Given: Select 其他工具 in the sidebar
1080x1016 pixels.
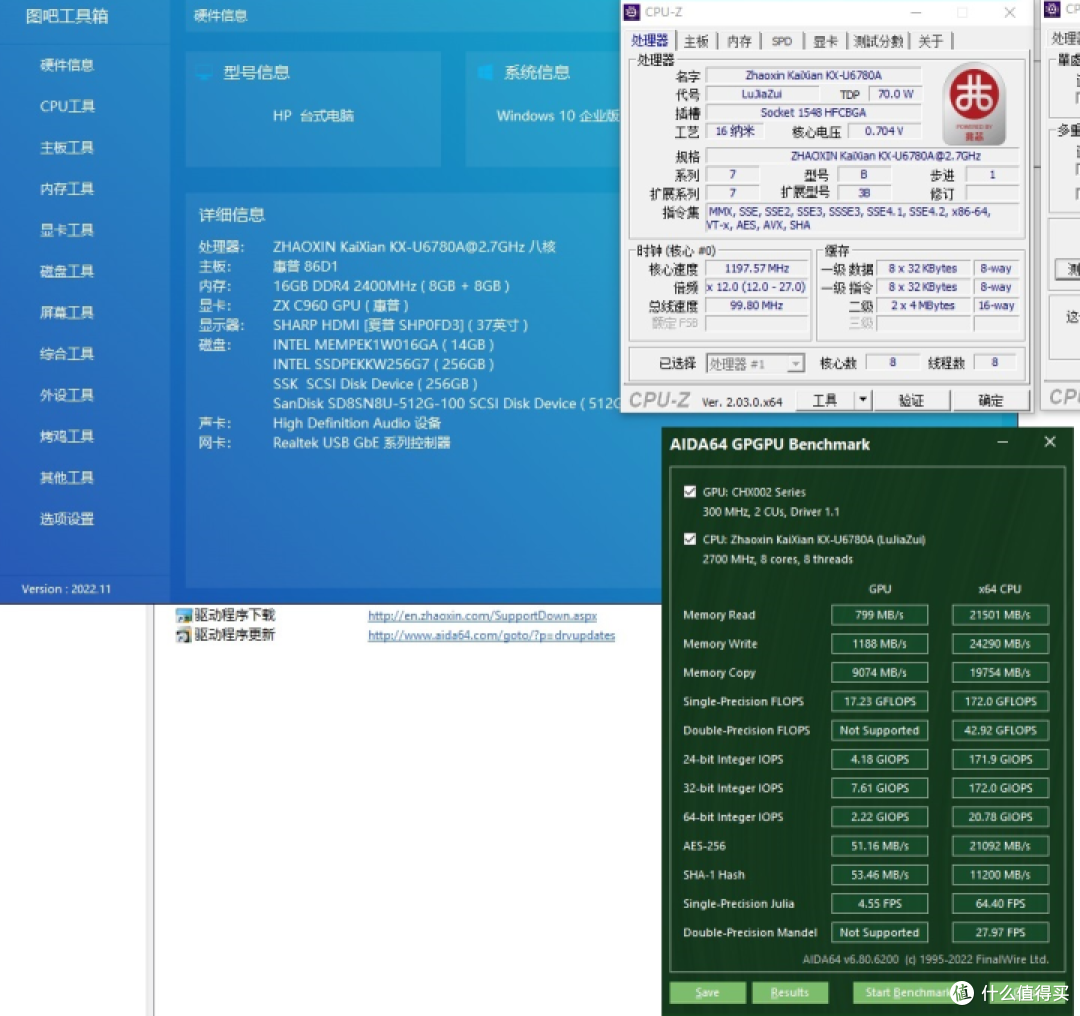Looking at the screenshot, I should coord(67,477).
